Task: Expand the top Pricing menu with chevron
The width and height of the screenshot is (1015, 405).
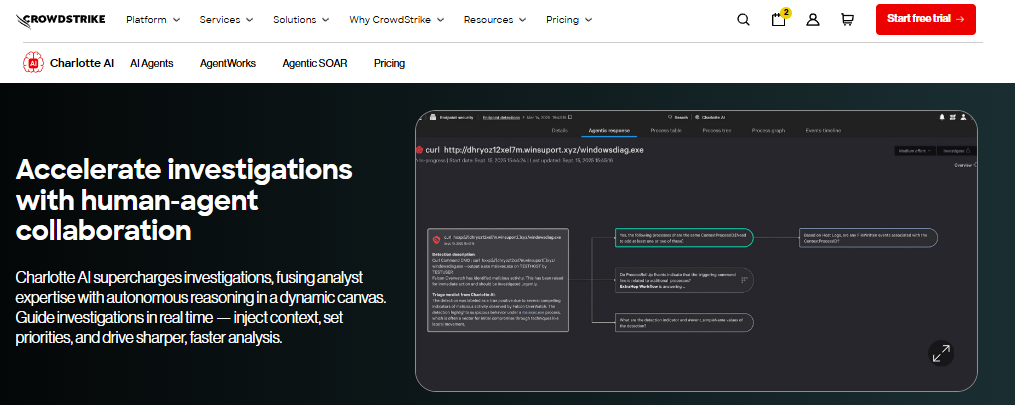Action: tap(569, 19)
